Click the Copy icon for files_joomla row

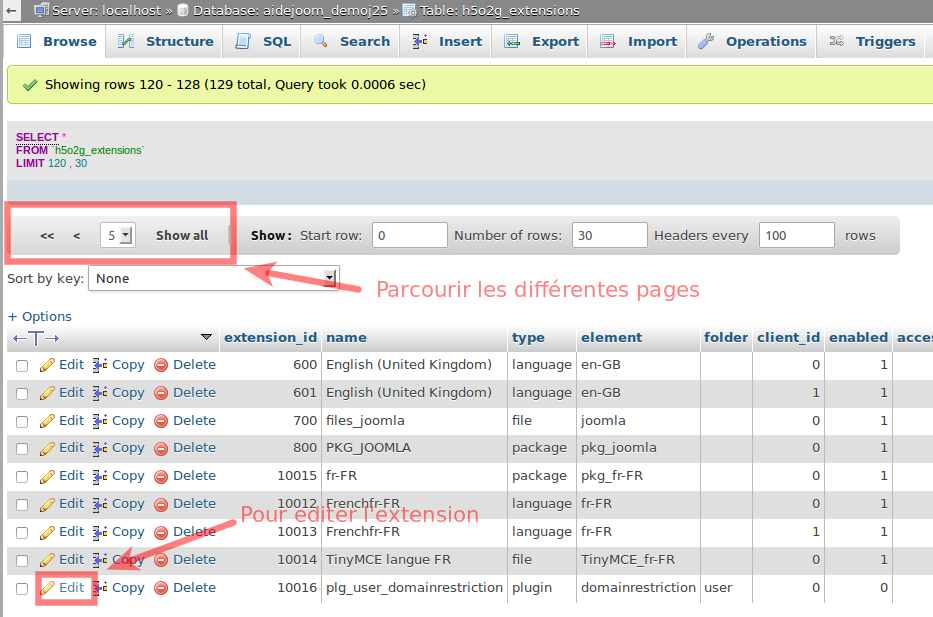(x=100, y=421)
